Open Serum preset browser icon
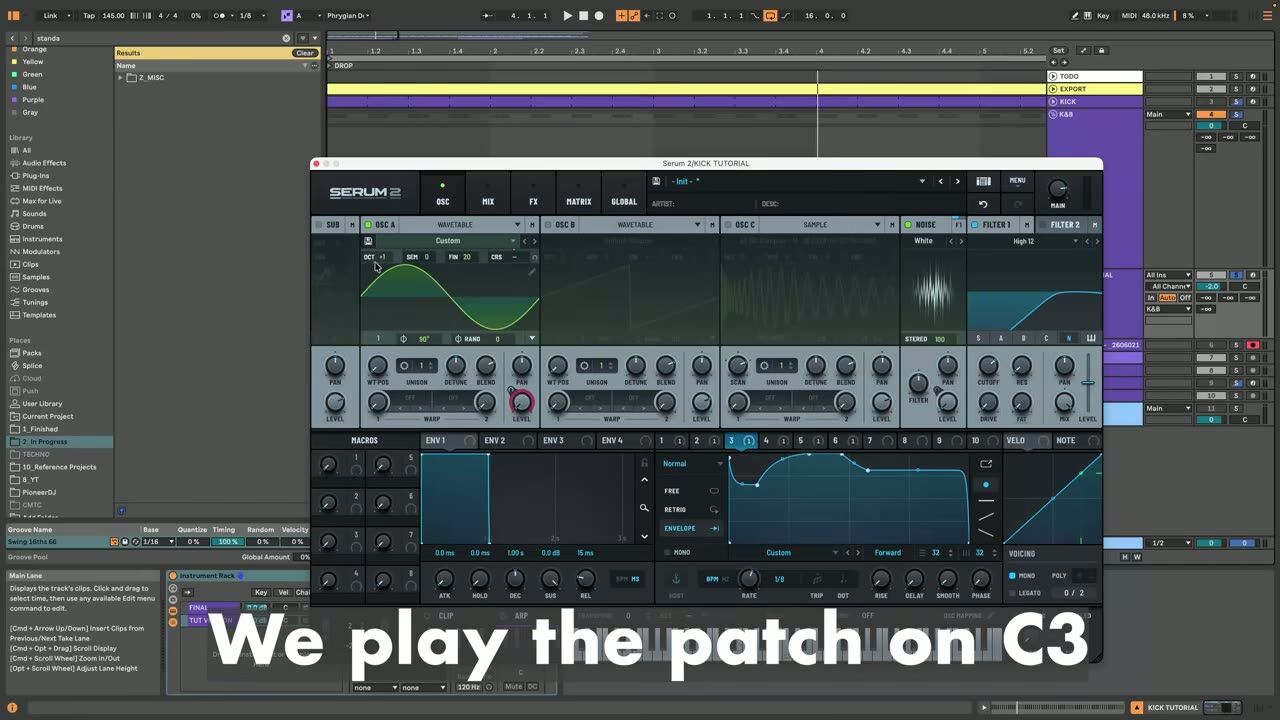Image resolution: width=1280 pixels, height=720 pixels. tap(983, 182)
